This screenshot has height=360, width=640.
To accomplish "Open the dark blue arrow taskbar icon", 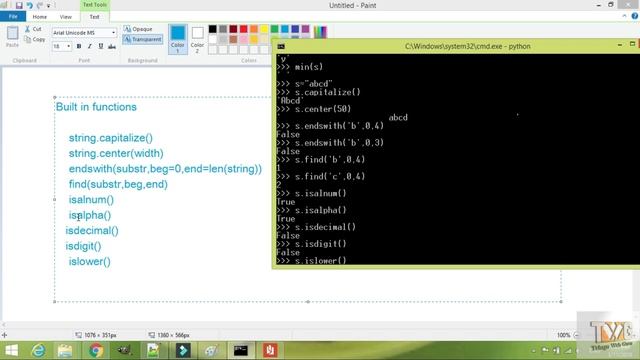I will 183,350.
